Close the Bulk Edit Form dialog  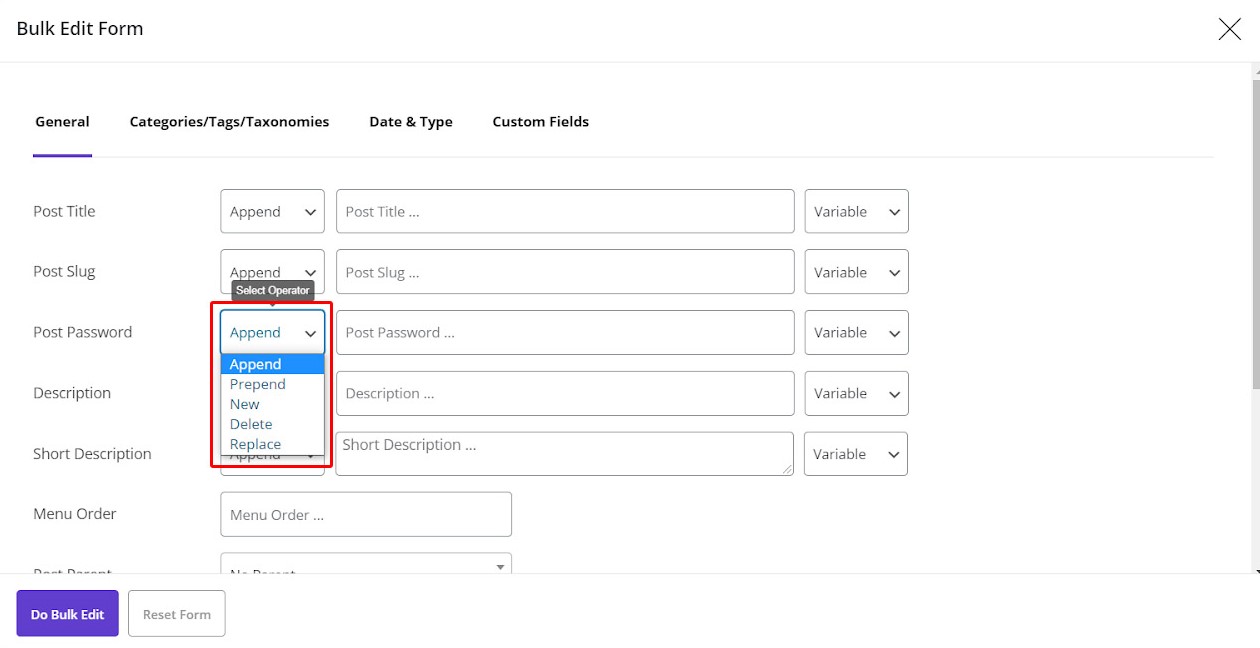click(1229, 29)
